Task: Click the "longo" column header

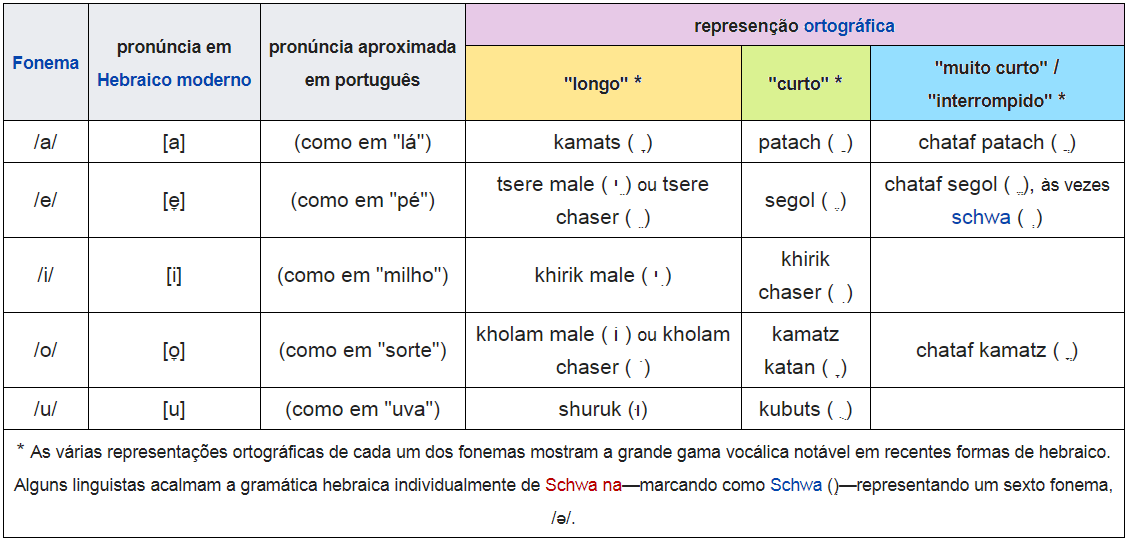Action: point(602,84)
